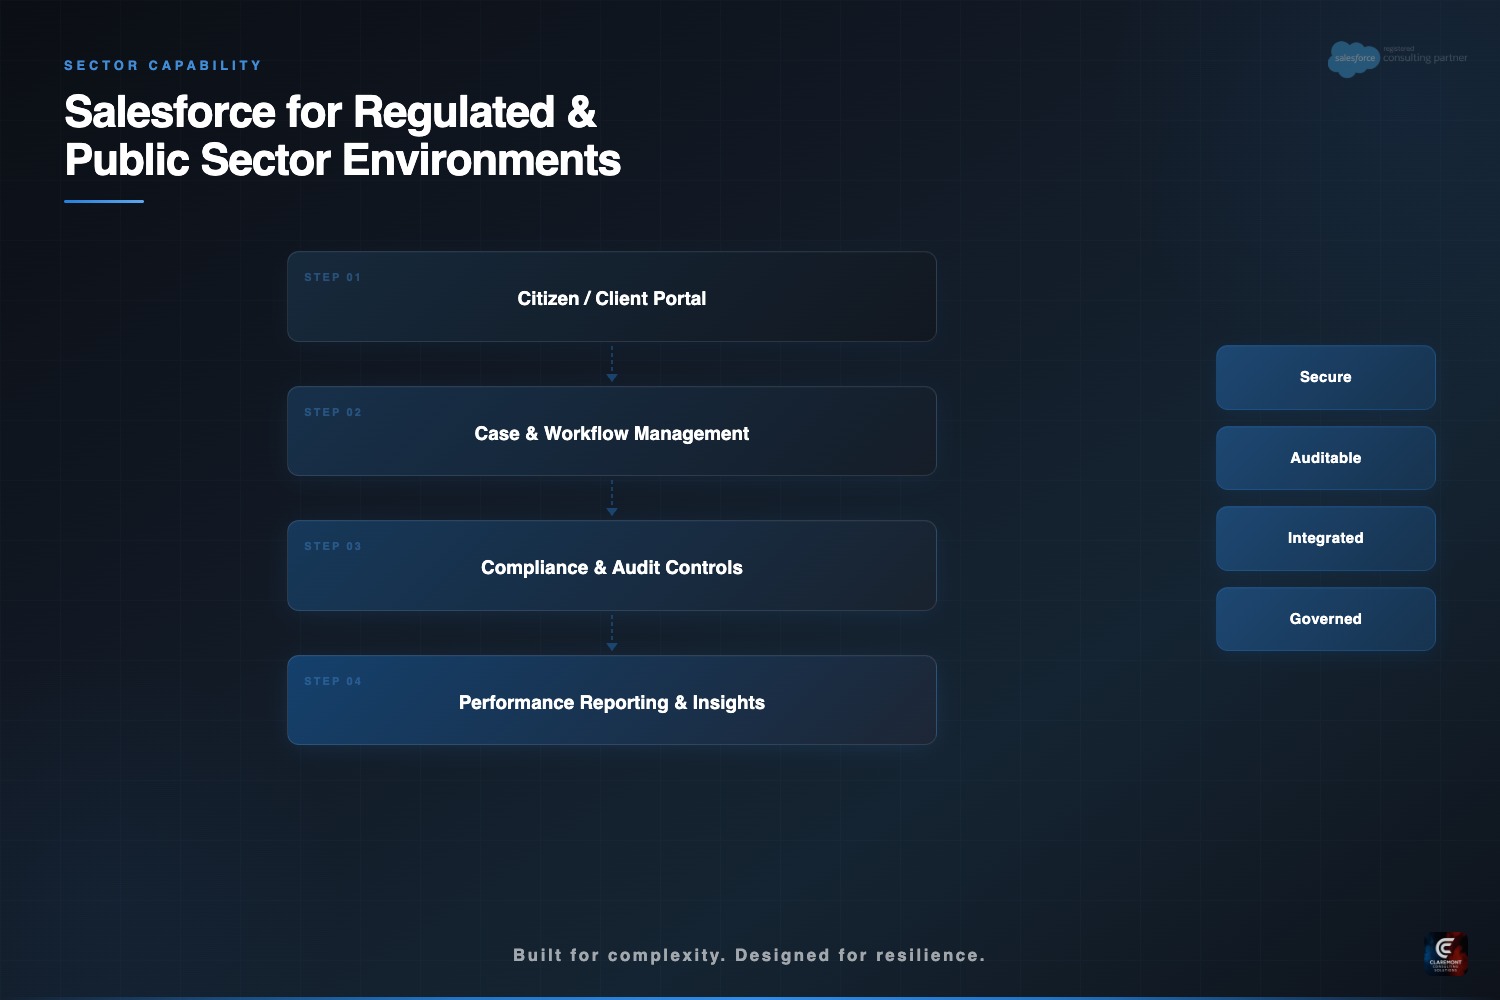Click the Integrated badge
1500x1000 pixels.
coord(1325,538)
